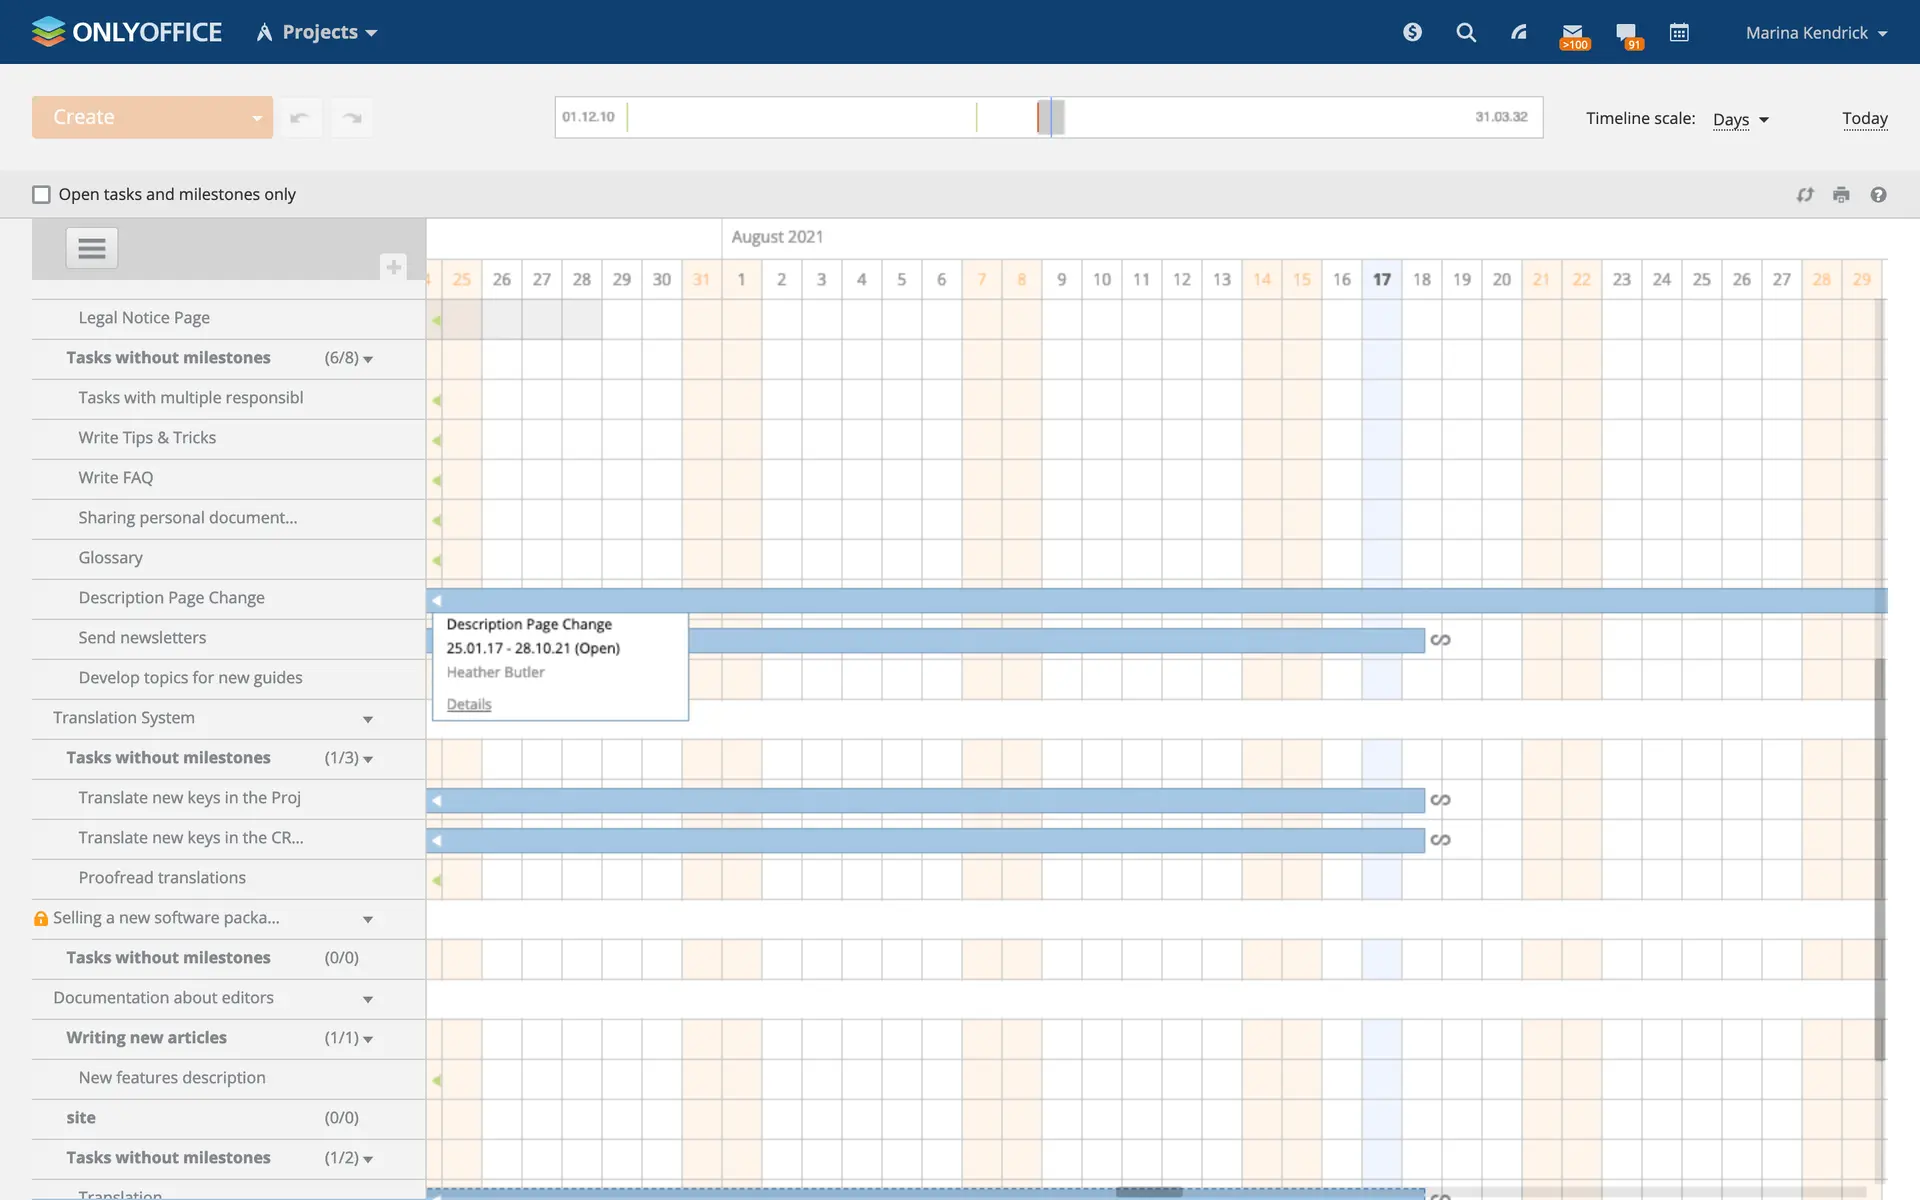1920x1200 pixels.
Task: Click the search icon in the top bar
Action: point(1466,32)
